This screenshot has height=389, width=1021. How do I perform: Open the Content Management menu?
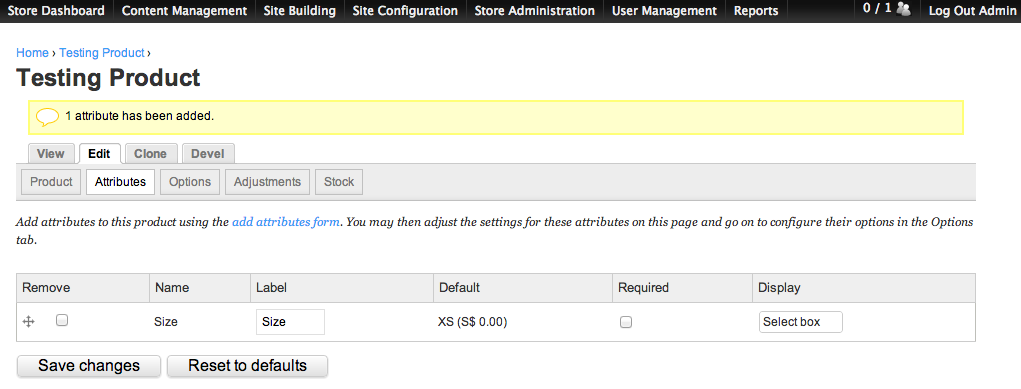coord(184,11)
